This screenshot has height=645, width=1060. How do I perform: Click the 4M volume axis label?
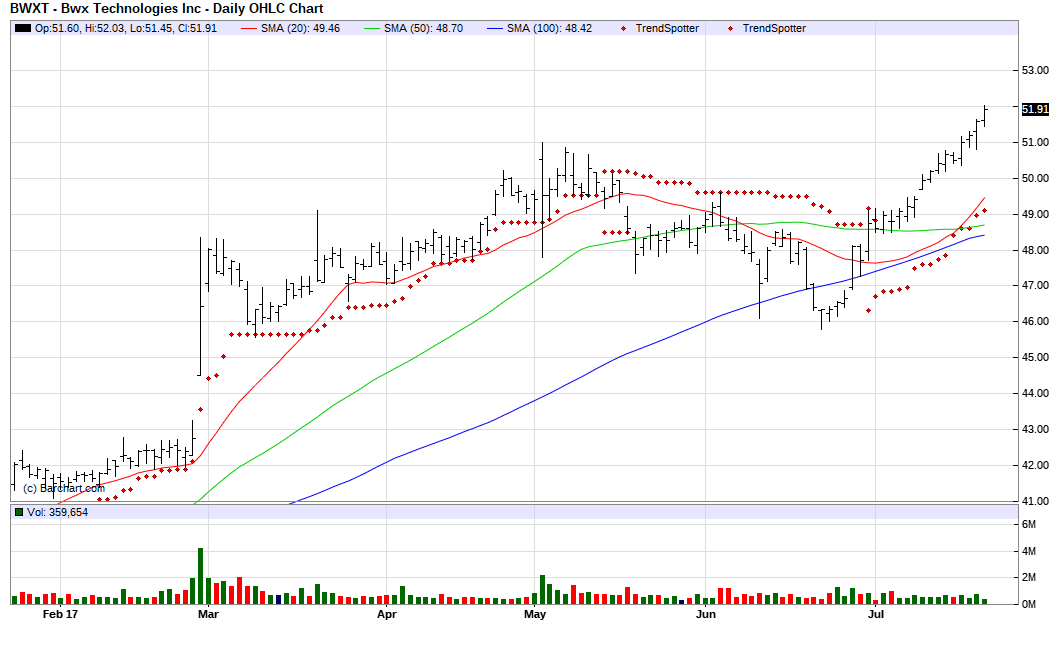coord(1028,552)
